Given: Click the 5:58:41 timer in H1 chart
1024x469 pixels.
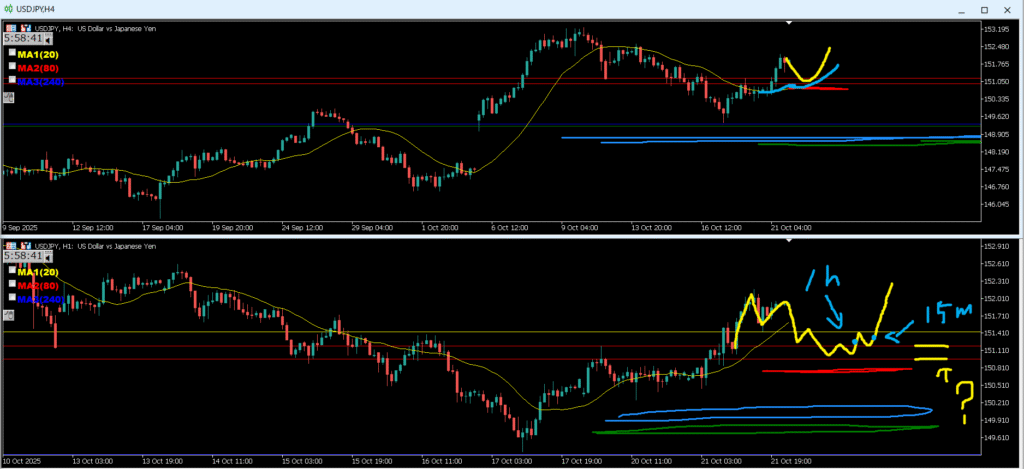Looking at the screenshot, I should click(x=22, y=256).
